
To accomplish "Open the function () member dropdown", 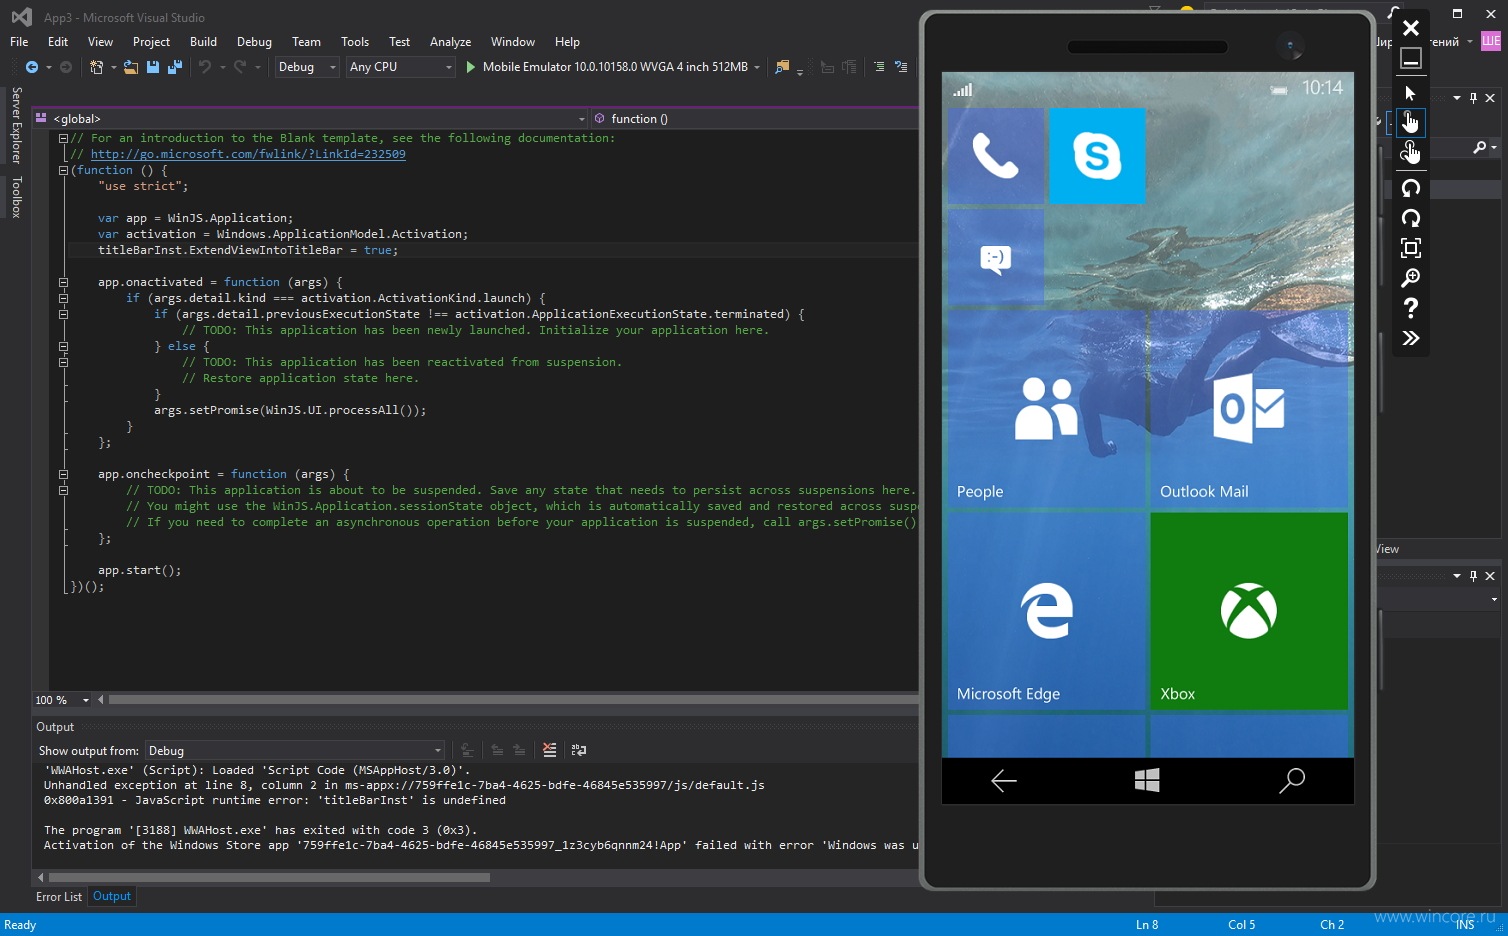I will tap(754, 119).
